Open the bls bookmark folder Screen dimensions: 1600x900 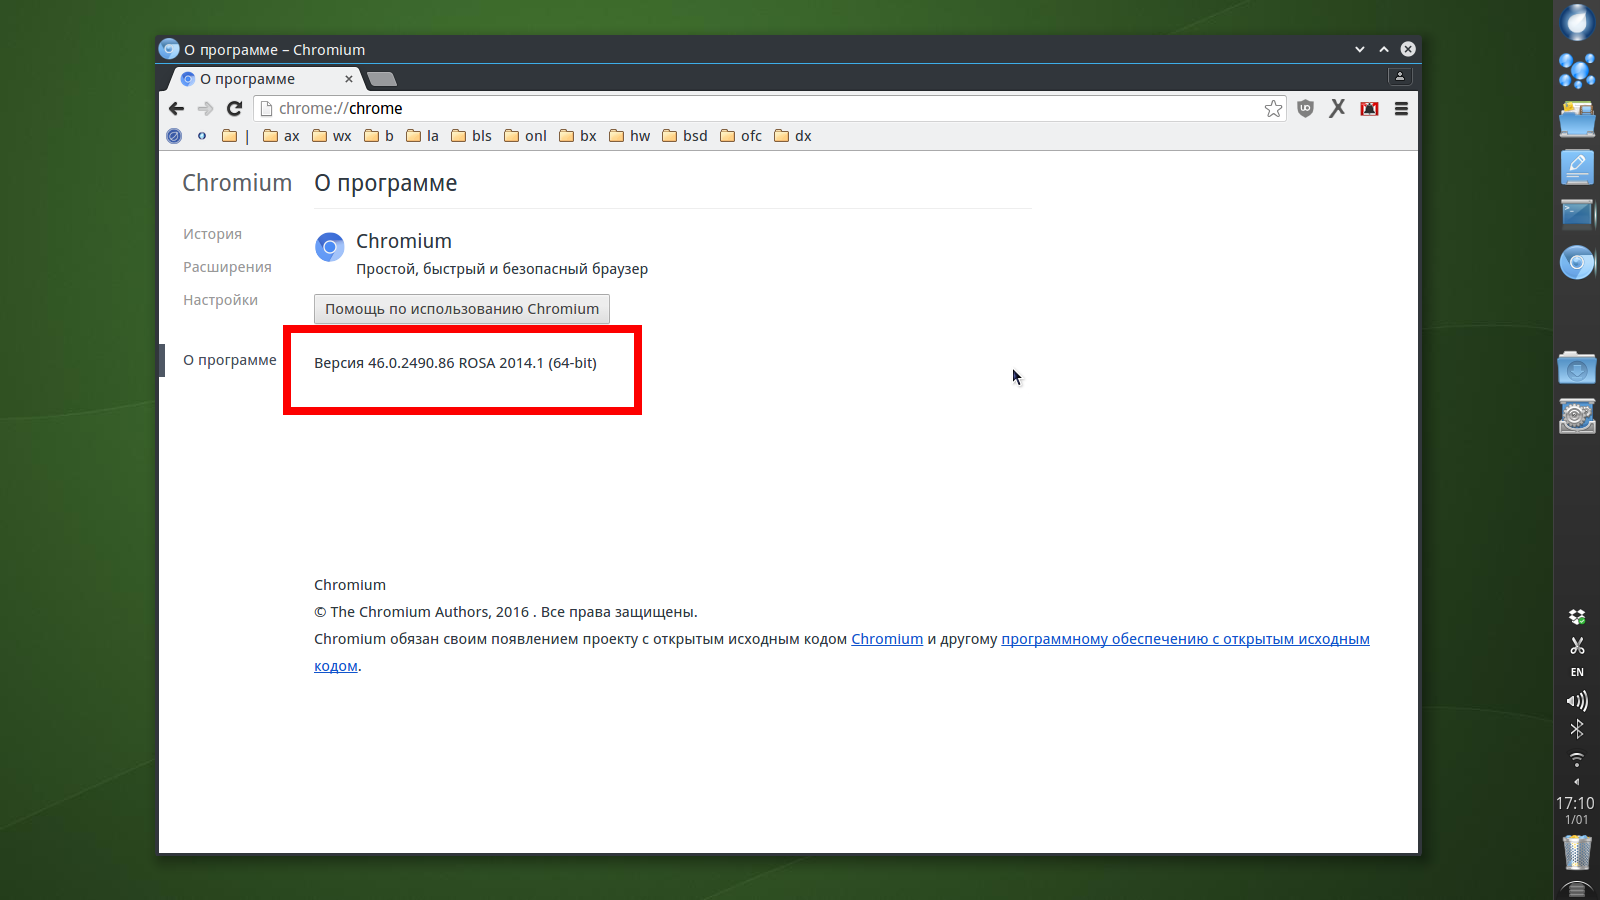click(471, 136)
